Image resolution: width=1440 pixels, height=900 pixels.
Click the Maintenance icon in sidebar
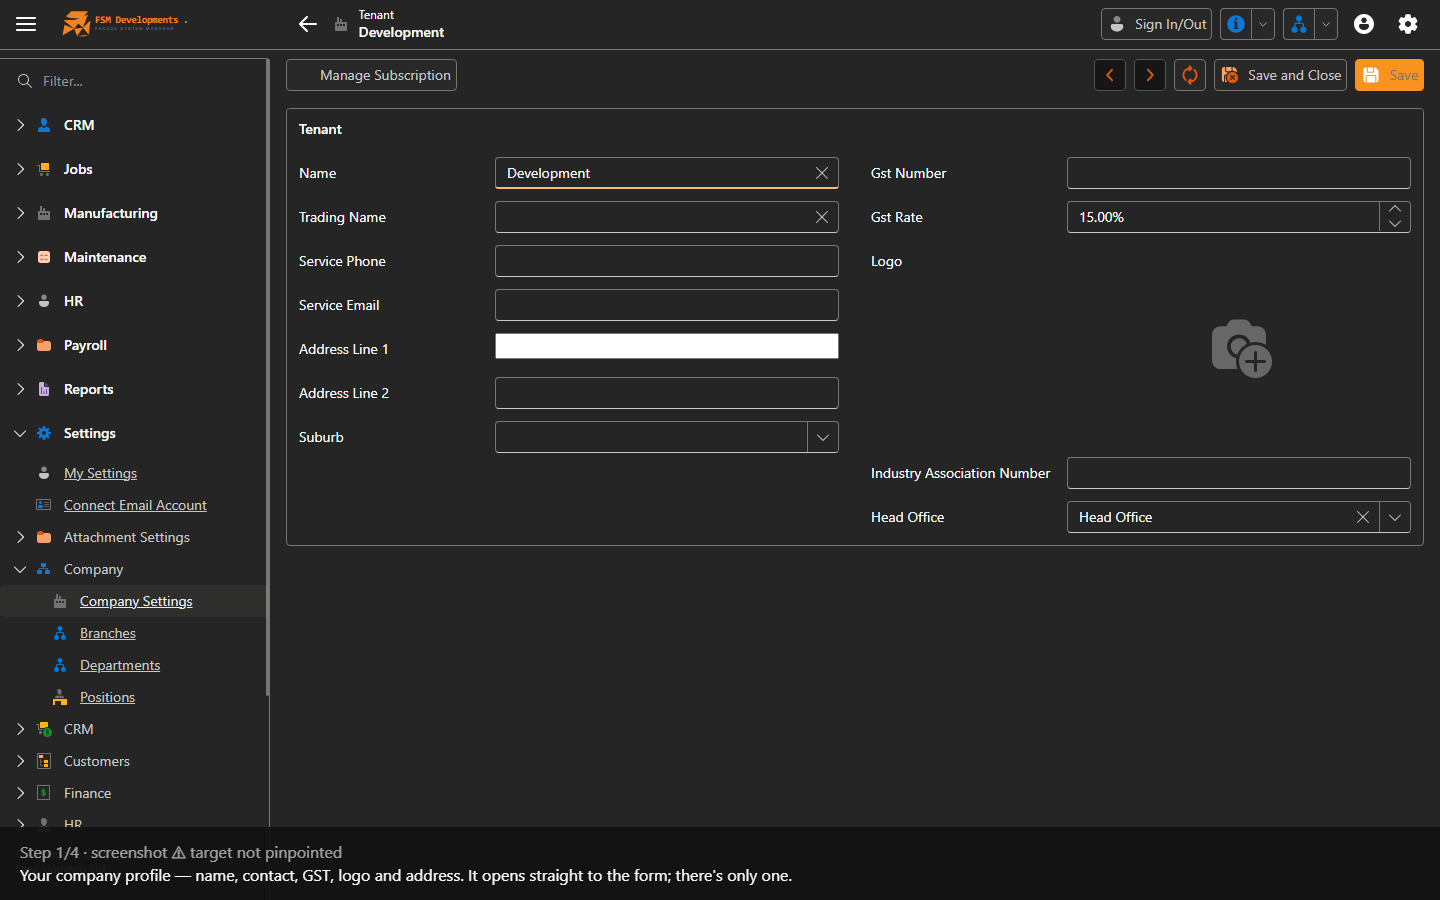tap(44, 257)
